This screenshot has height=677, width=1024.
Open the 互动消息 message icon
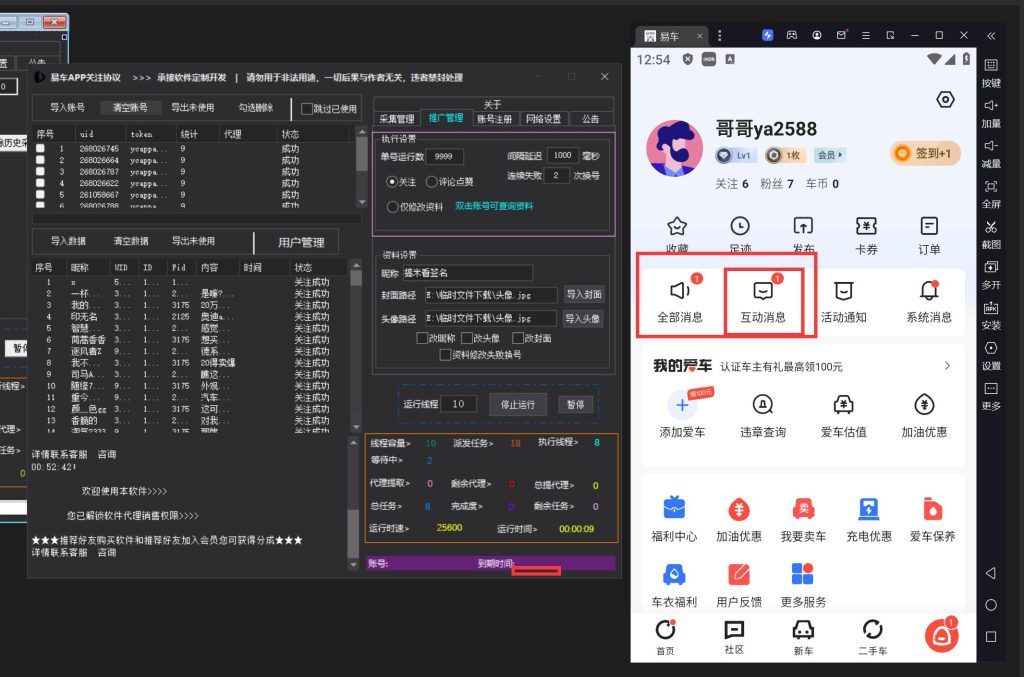[x=763, y=291]
